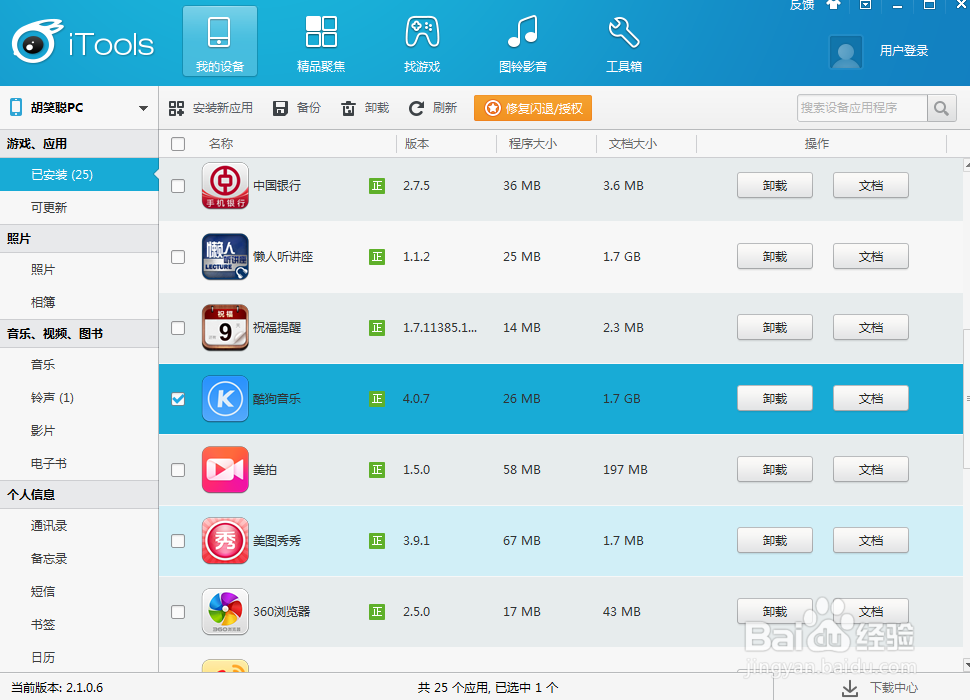Image resolution: width=970 pixels, height=700 pixels.
Task: Check the 美图秀秀 row checkbox
Action: (x=178, y=541)
